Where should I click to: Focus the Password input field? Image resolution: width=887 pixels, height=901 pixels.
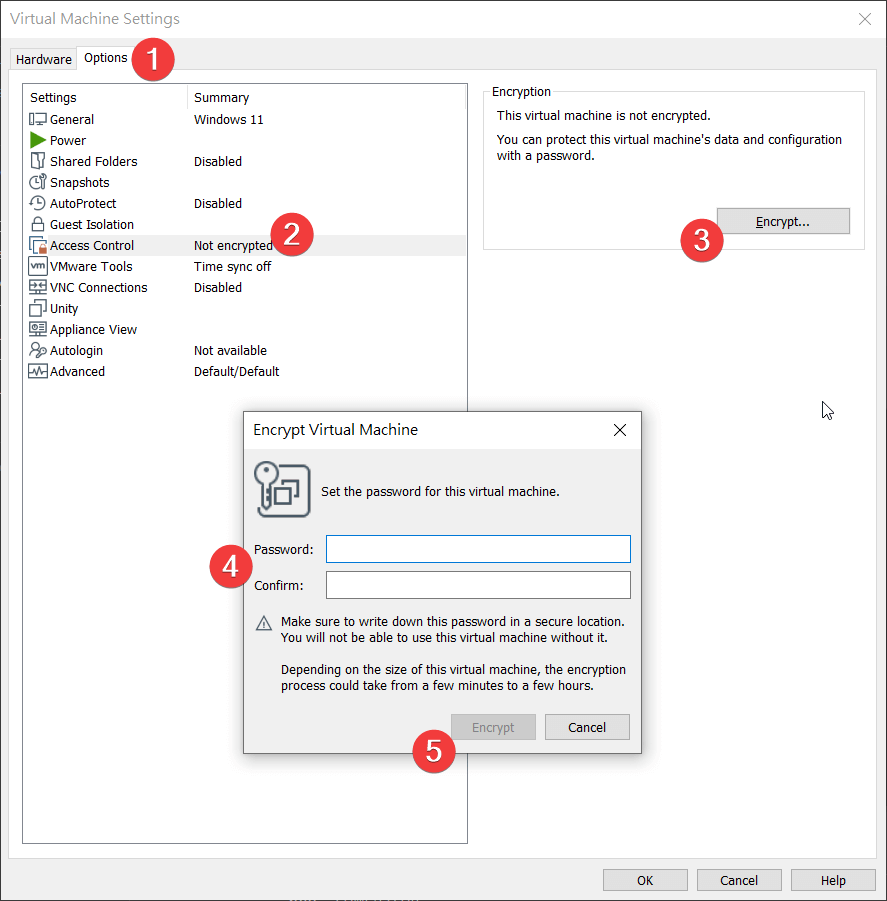click(x=478, y=549)
